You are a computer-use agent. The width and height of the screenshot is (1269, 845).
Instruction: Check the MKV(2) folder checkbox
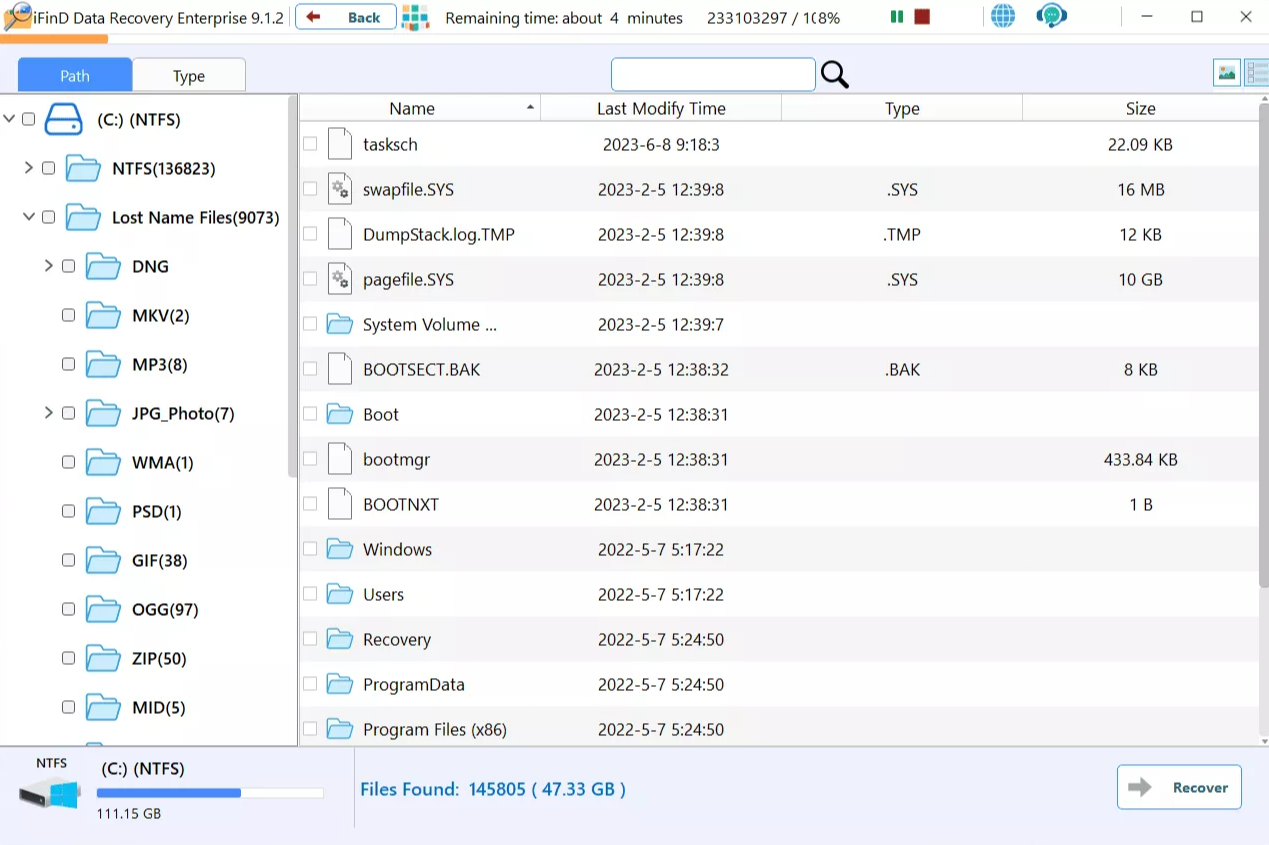coord(68,315)
